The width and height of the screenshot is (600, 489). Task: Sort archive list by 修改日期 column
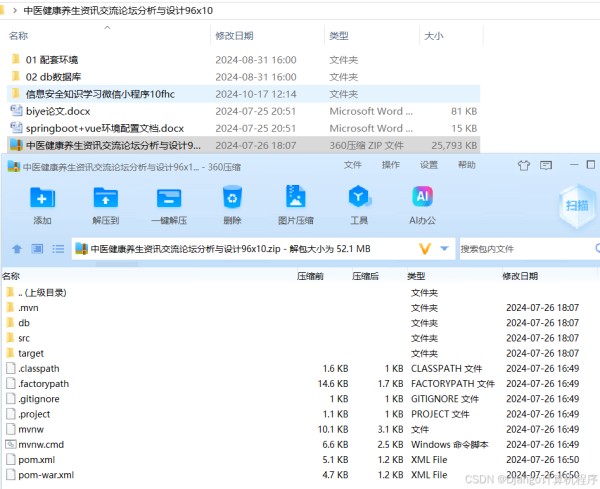pos(520,276)
